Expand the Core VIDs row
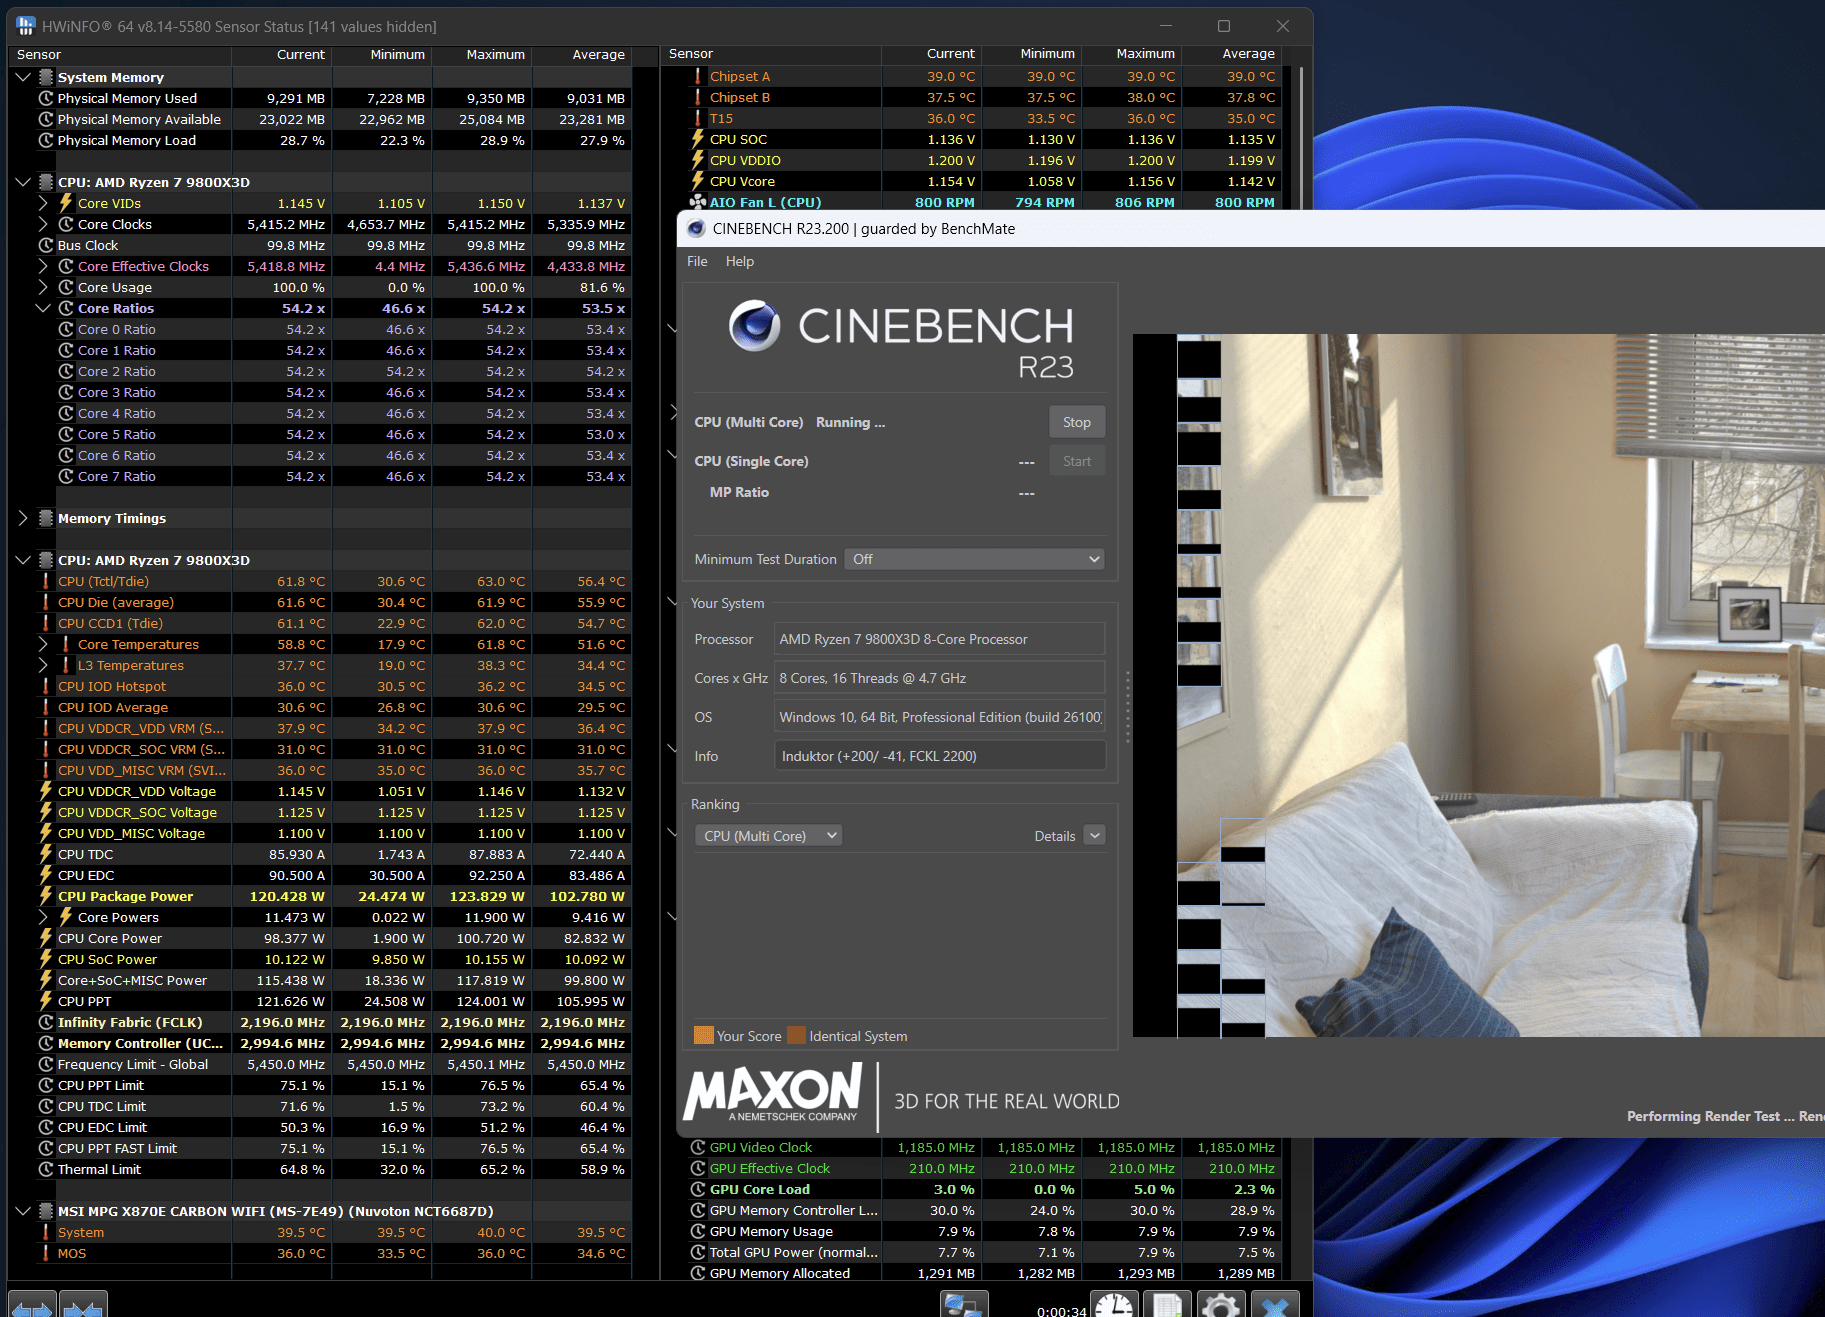 tap(43, 203)
